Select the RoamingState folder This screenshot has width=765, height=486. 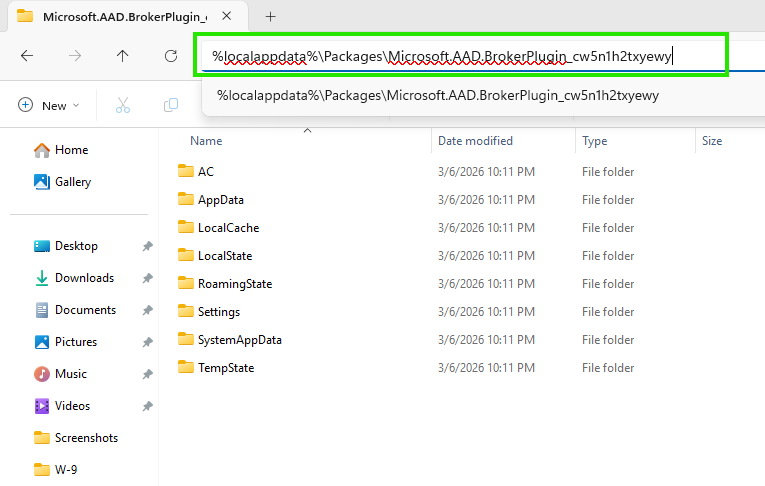[x=235, y=284]
